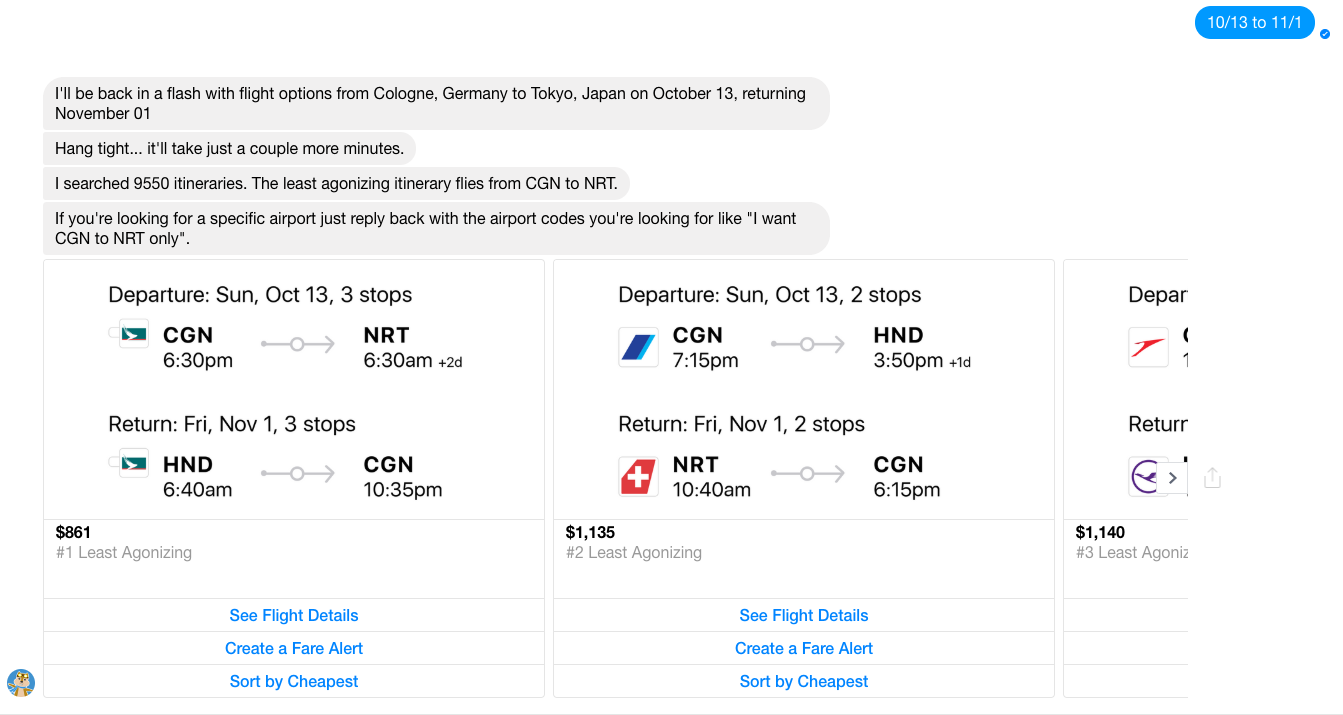Click the blue airline logo beside CGN 7:15pm

pos(638,347)
